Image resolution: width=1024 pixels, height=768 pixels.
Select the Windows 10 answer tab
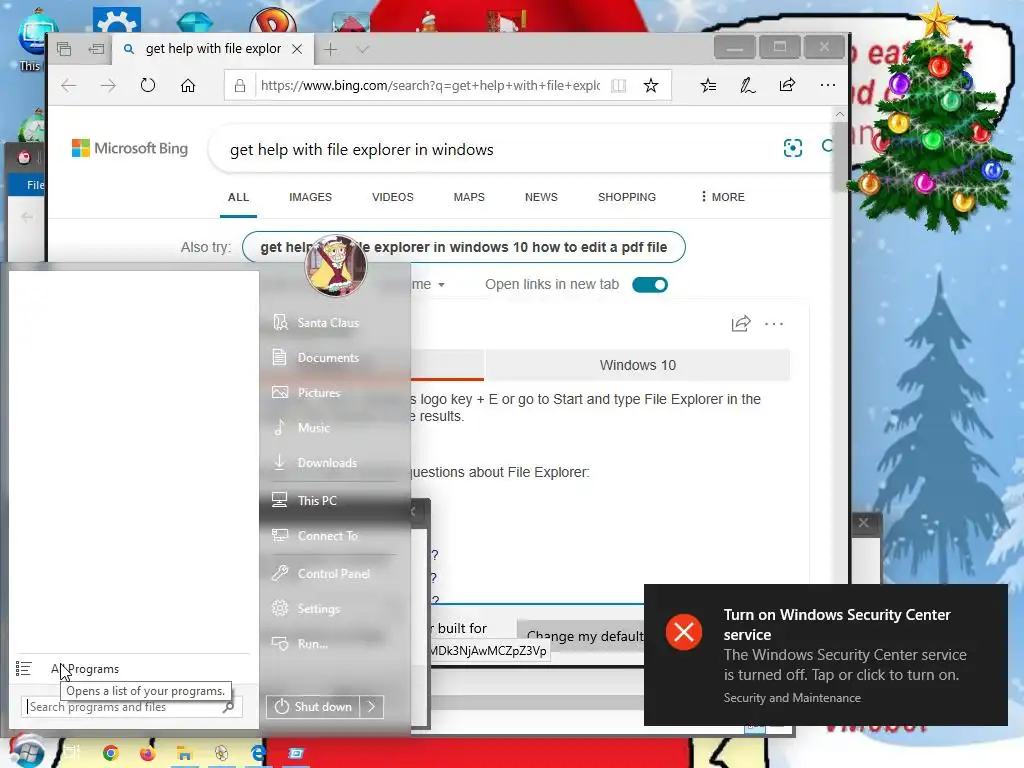point(637,365)
